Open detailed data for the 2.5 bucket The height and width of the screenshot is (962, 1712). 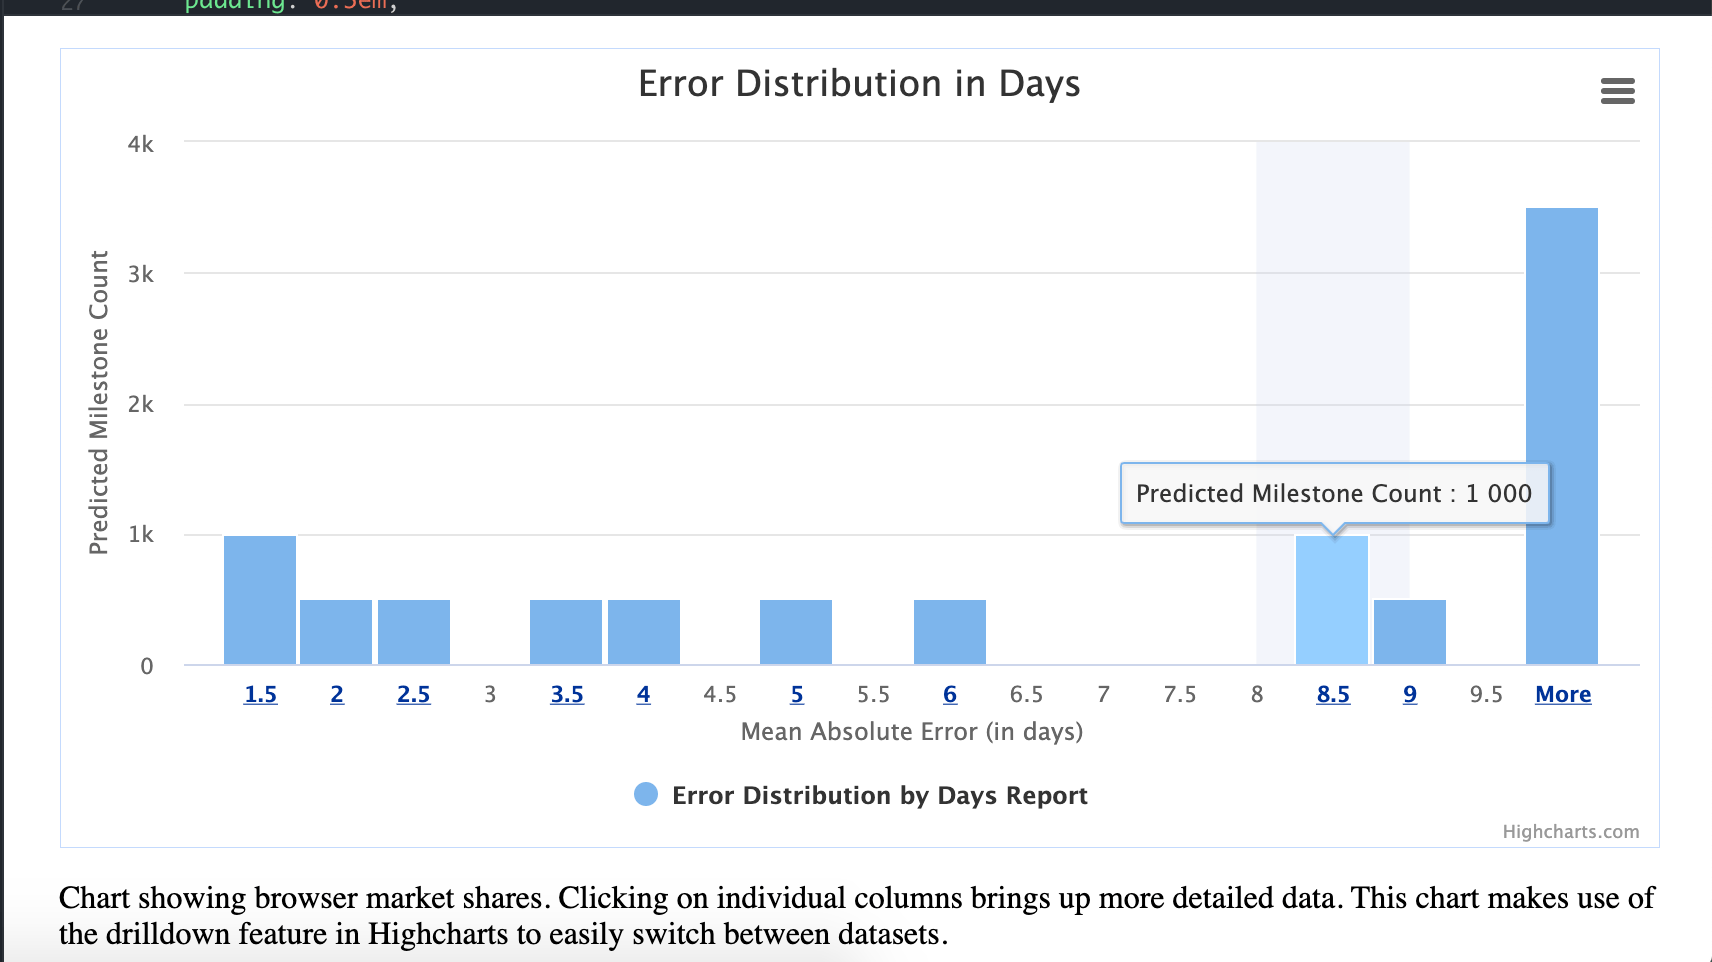[x=413, y=693]
